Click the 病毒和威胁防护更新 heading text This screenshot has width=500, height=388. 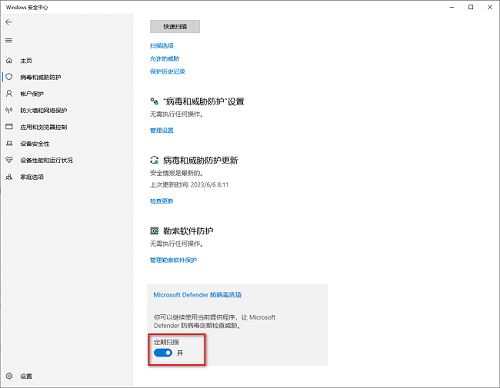[x=201, y=160]
